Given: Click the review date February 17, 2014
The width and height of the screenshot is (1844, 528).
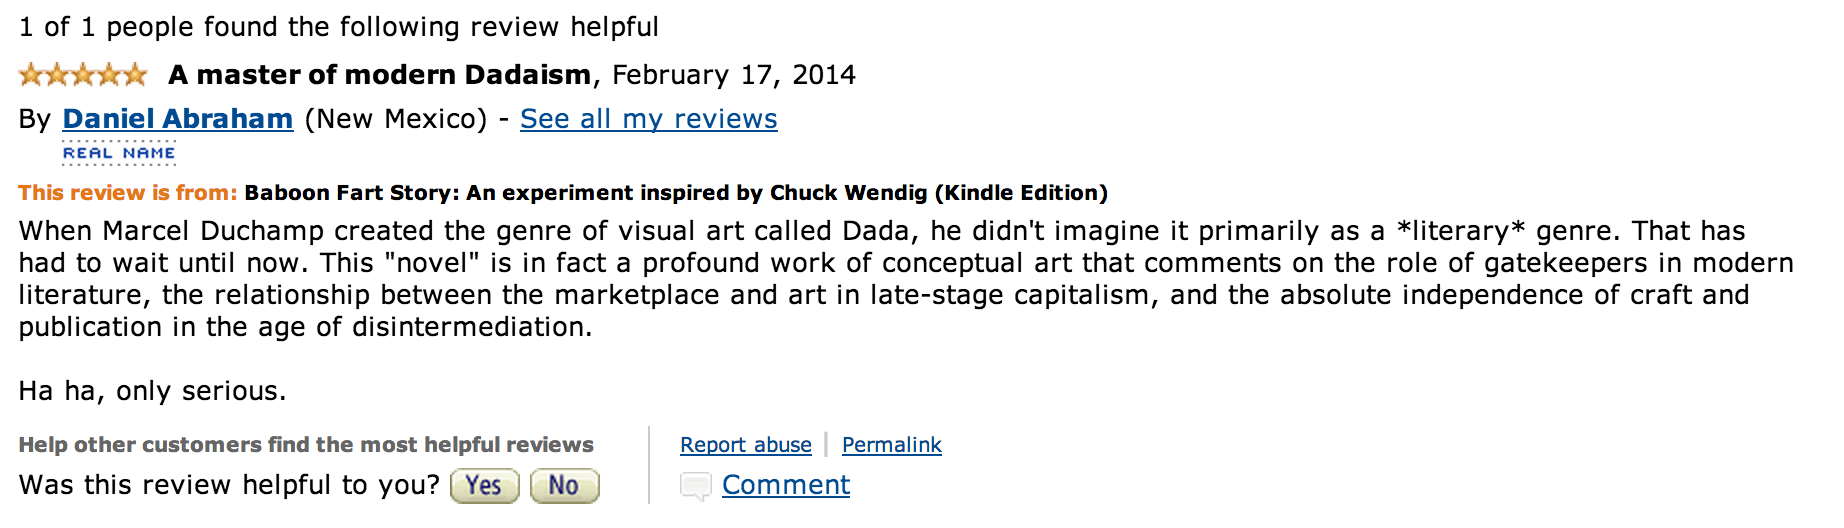Looking at the screenshot, I should pos(733,75).
